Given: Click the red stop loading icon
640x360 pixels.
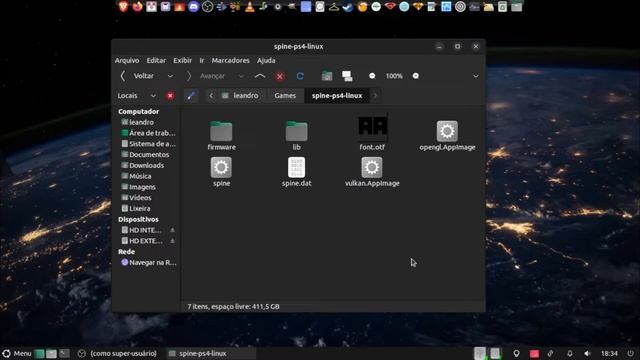Looking at the screenshot, I should coord(280,76).
